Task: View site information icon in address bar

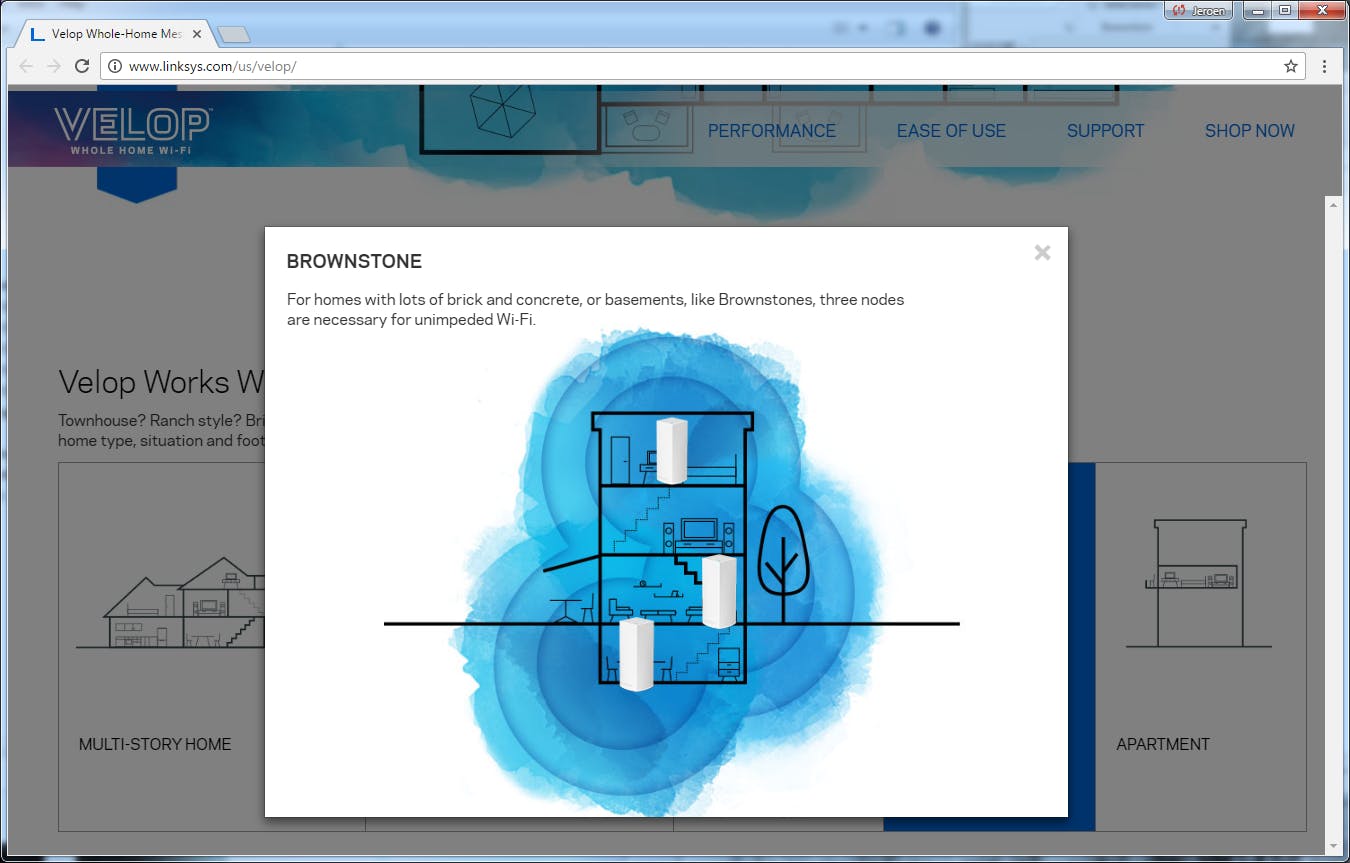Action: tap(115, 67)
